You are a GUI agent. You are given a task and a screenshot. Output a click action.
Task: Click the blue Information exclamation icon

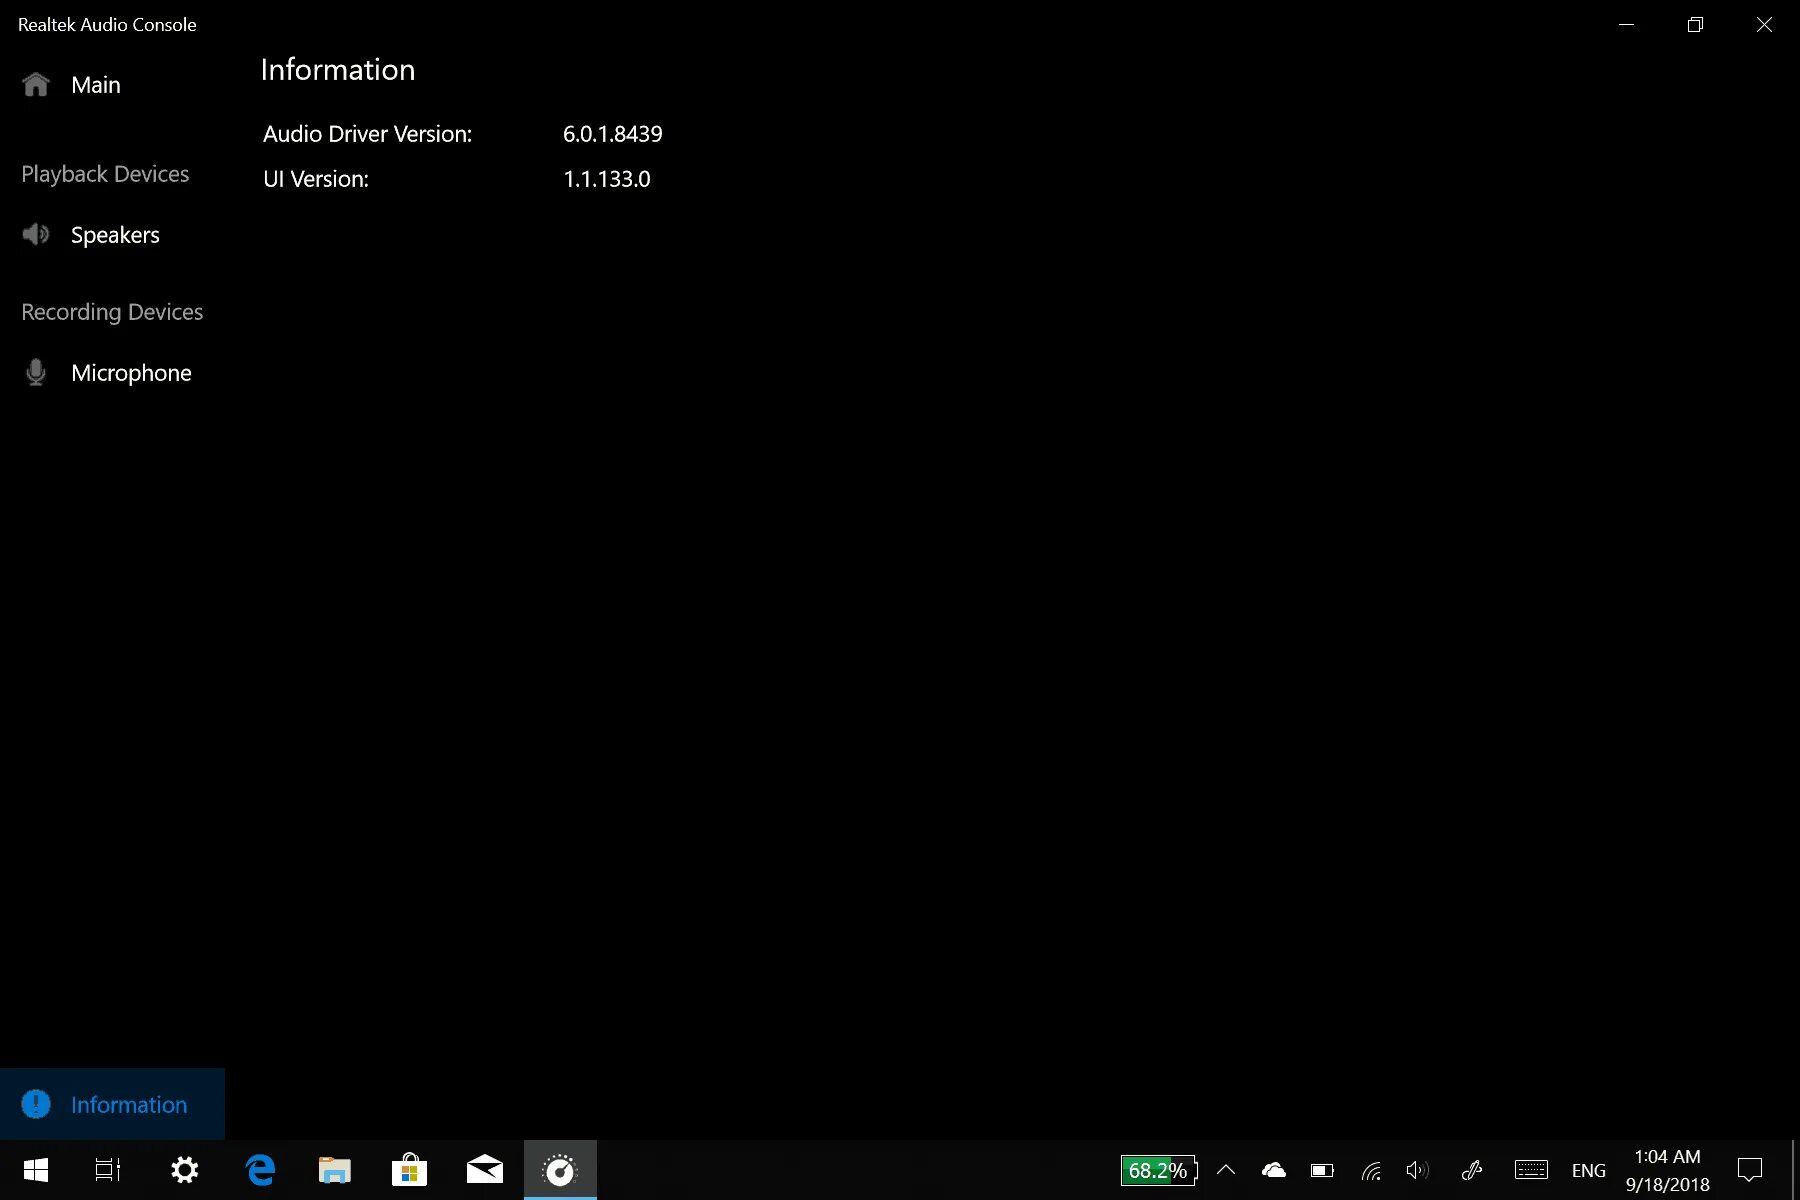pyautogui.click(x=36, y=1104)
